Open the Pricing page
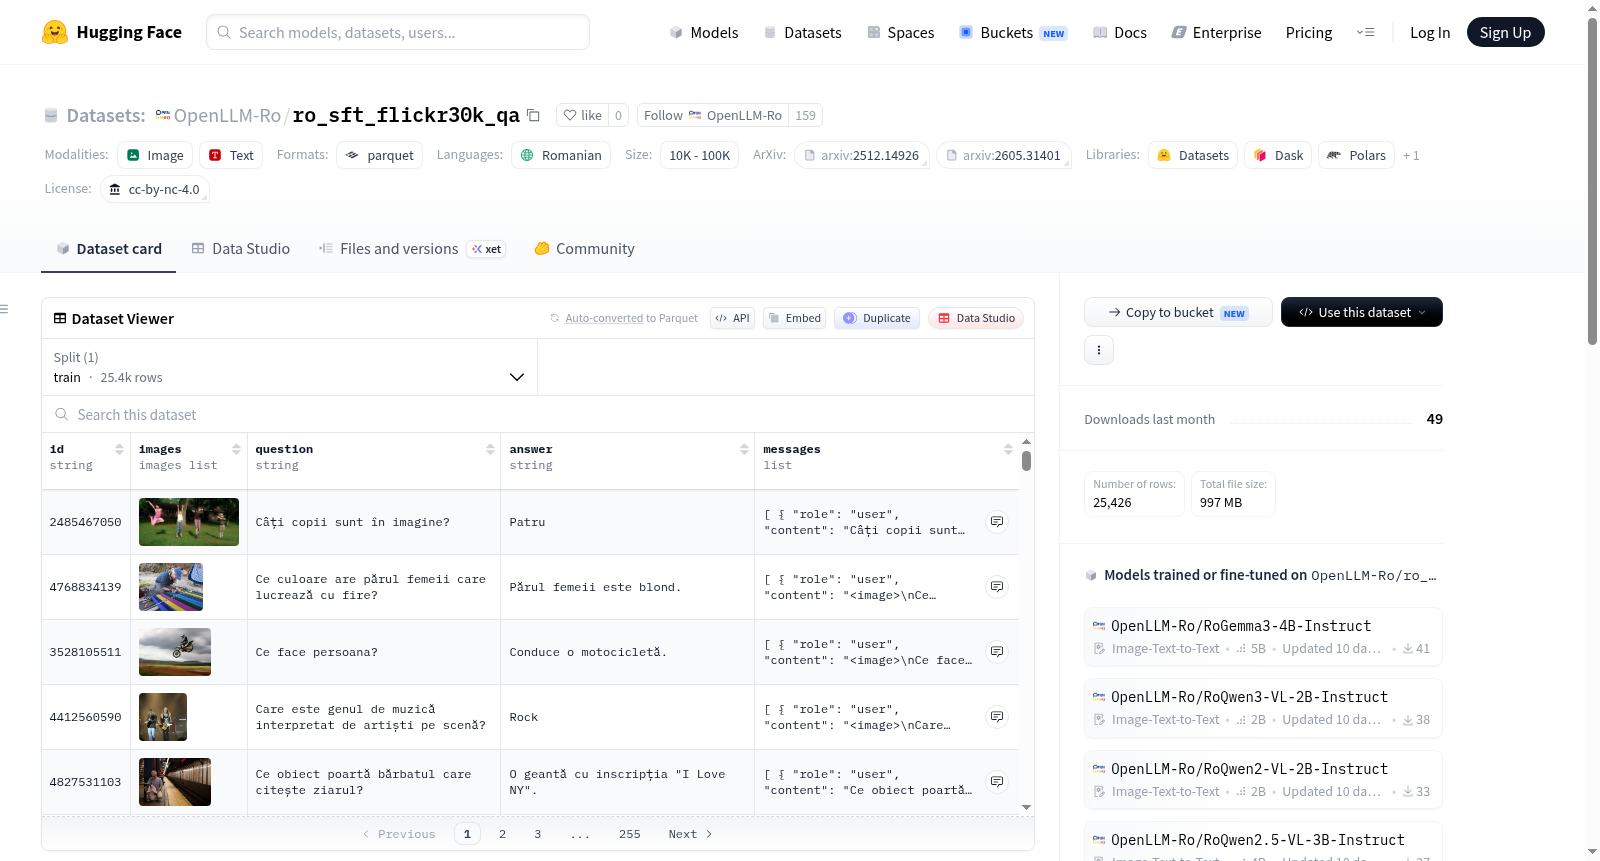Screen dimensions: 1600x861 [1309, 32]
